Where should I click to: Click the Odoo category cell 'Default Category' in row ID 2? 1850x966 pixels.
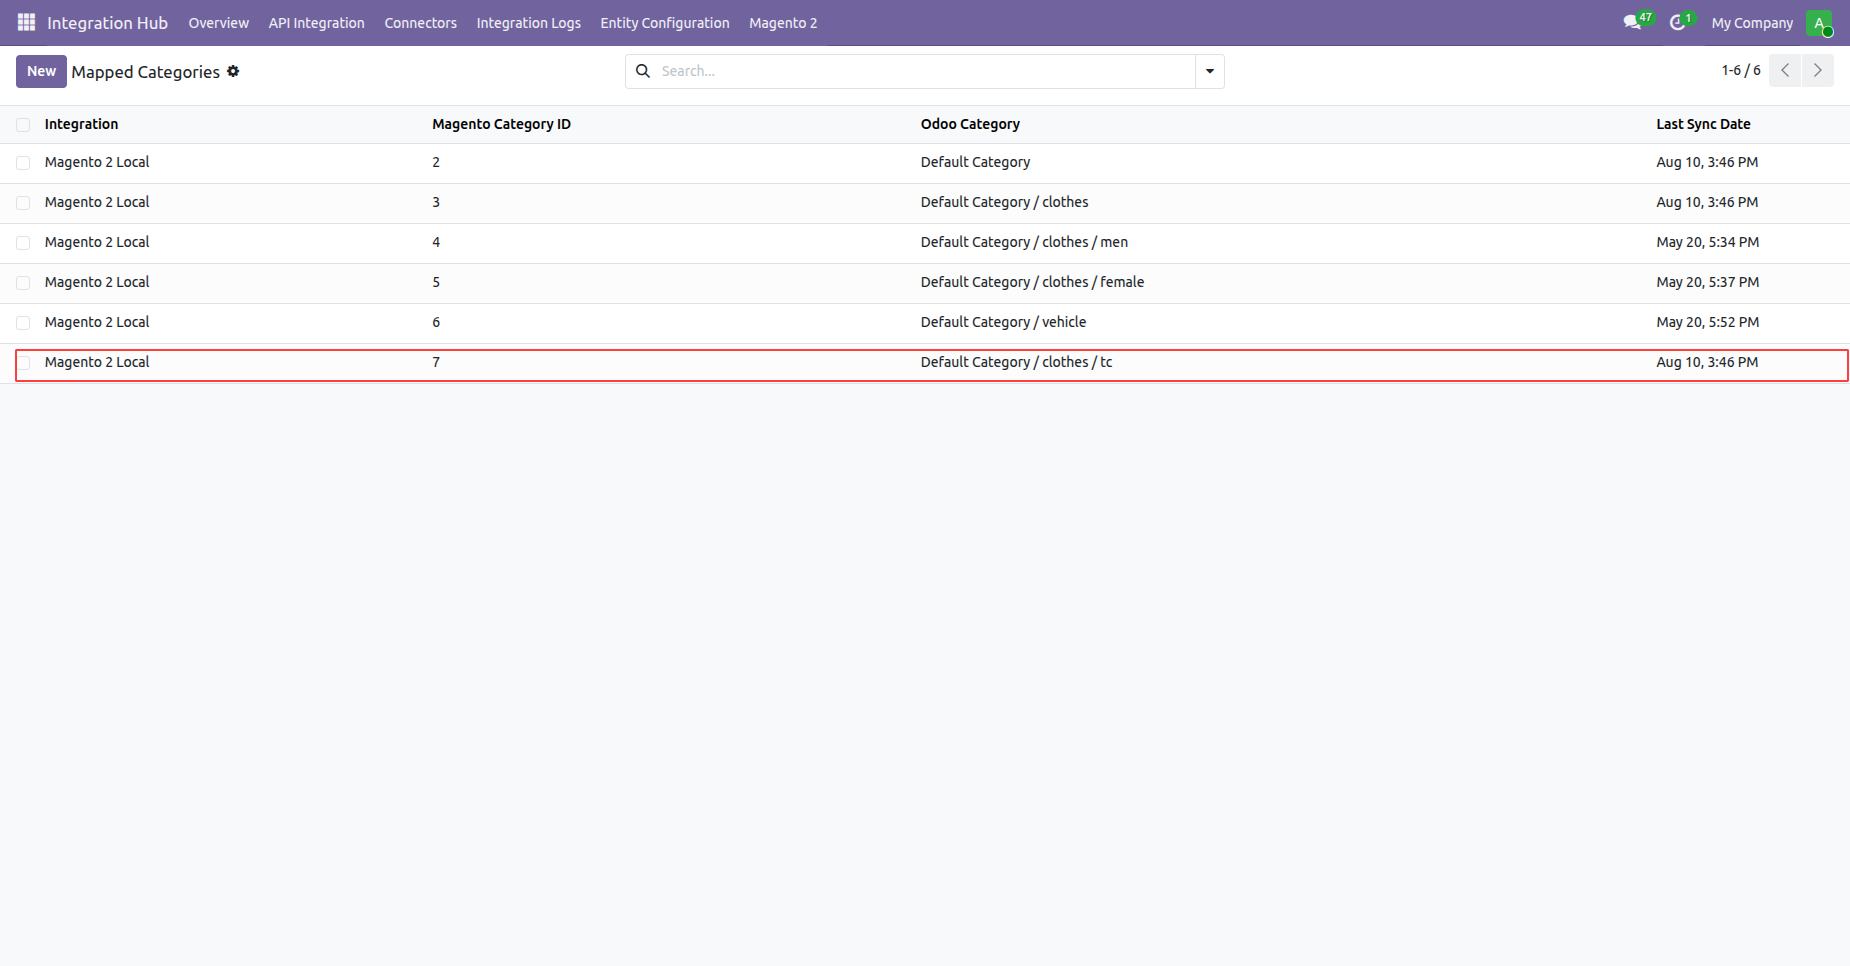coord(975,162)
